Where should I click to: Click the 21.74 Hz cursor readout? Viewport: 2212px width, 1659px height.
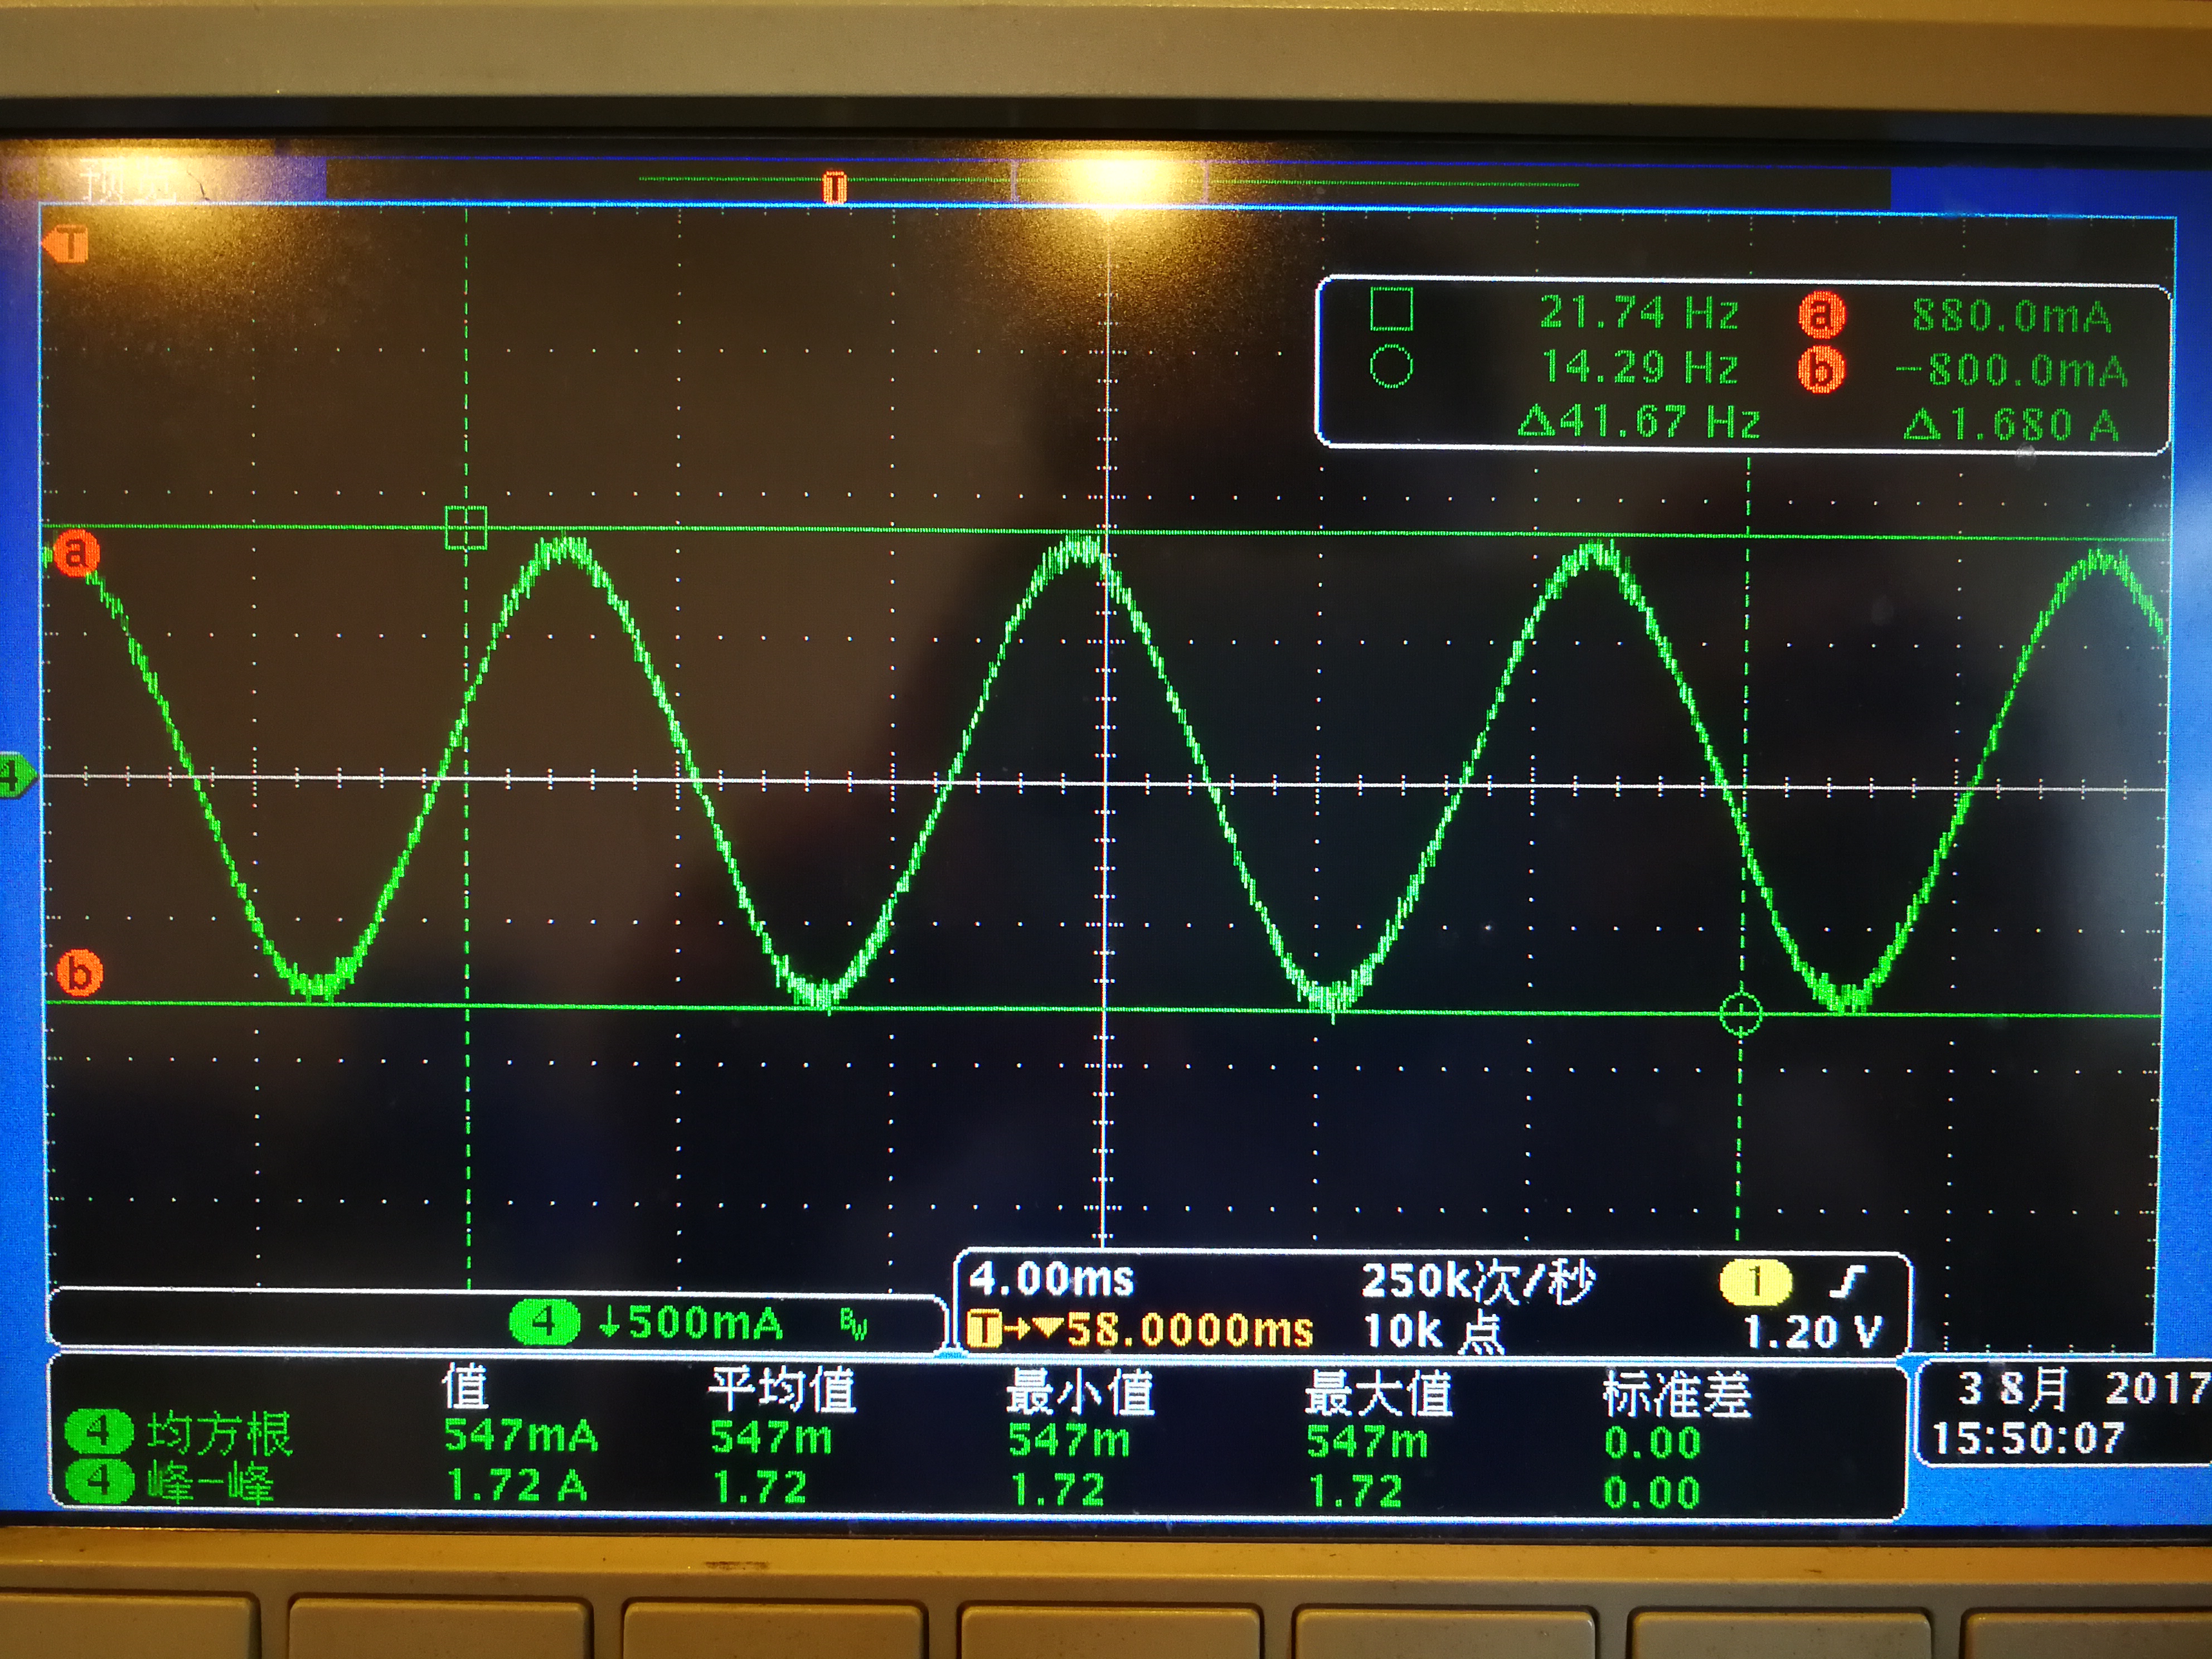coord(1639,314)
